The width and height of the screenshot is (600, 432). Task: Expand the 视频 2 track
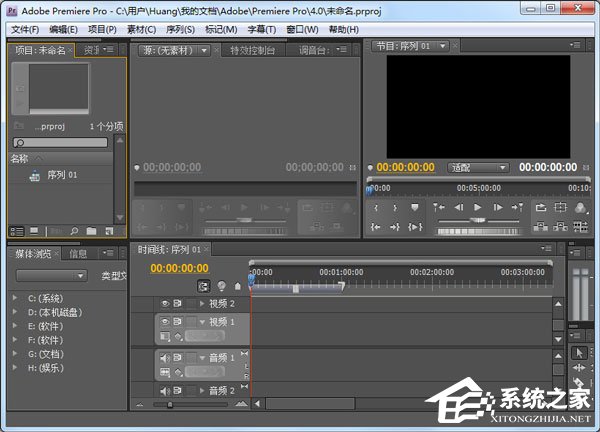pyautogui.click(x=202, y=303)
